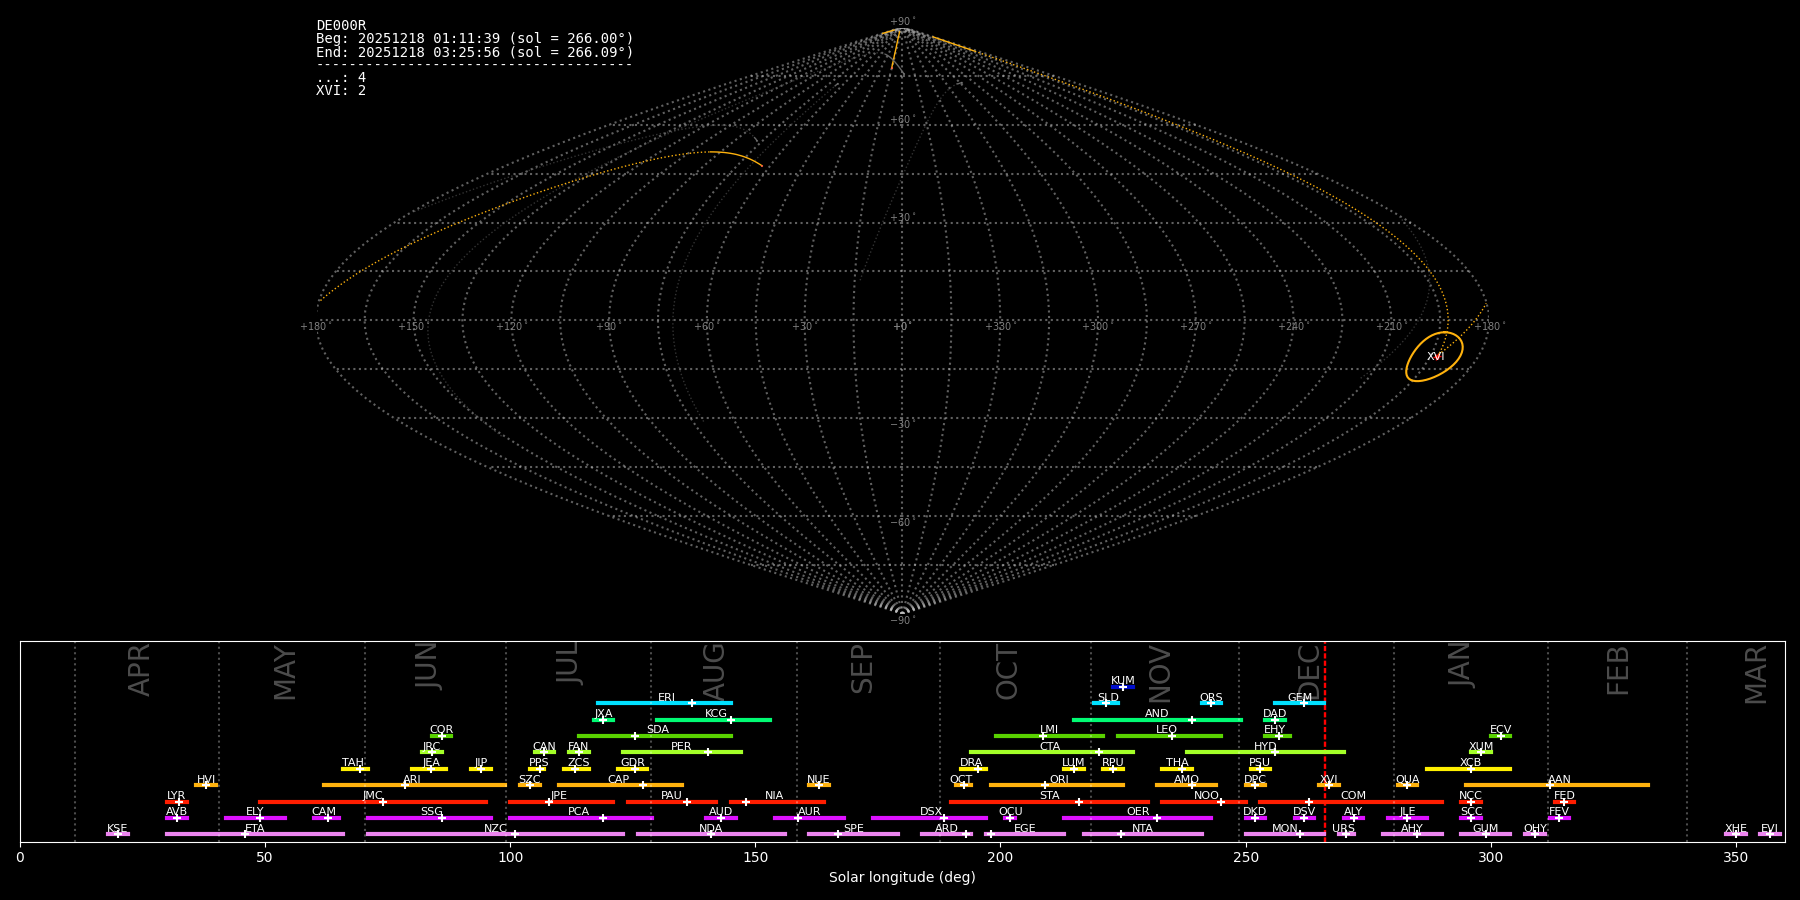Click the ORI shower peak marker

coord(1046,785)
